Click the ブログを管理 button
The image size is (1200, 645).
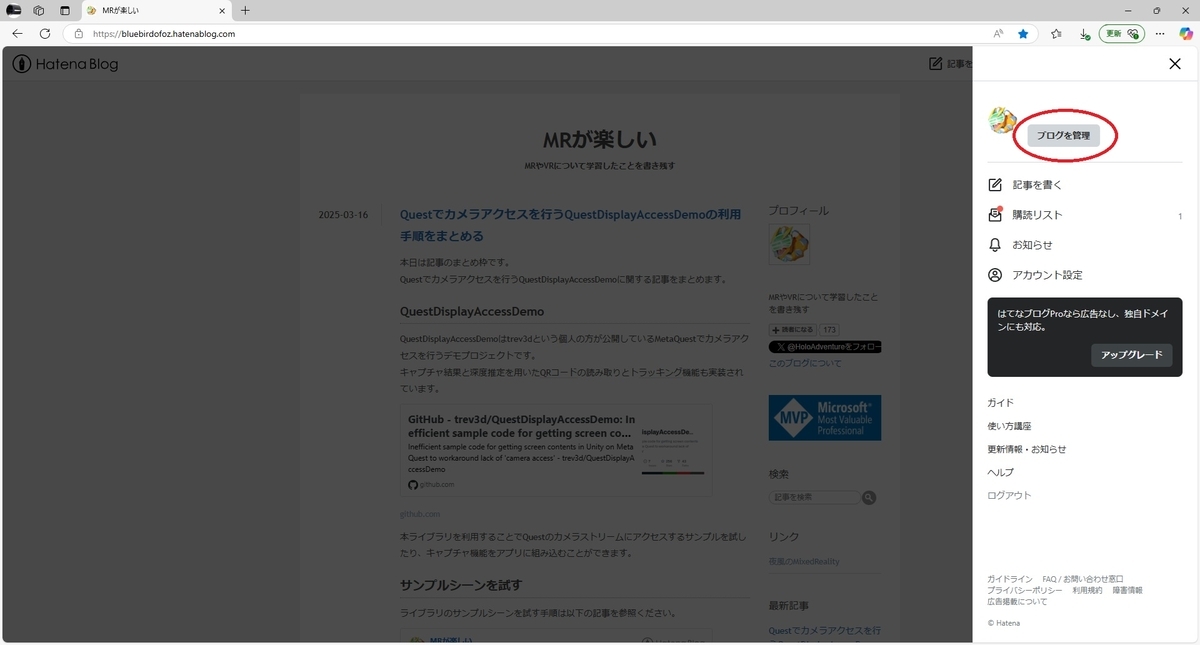coord(1063,135)
